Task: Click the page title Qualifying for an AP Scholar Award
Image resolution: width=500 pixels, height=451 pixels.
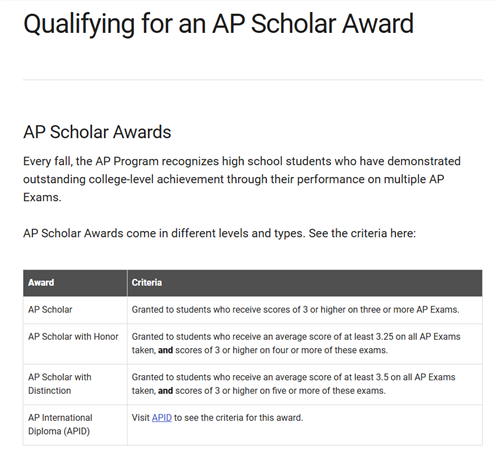Action: [x=219, y=24]
